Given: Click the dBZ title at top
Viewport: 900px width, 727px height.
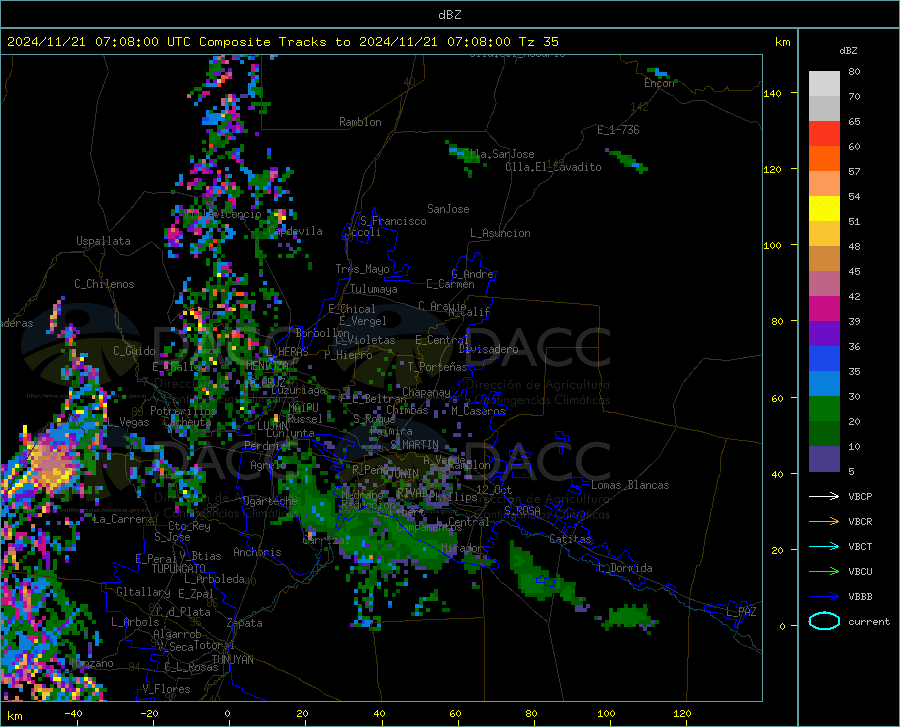Looking at the screenshot, I should (x=449, y=15).
